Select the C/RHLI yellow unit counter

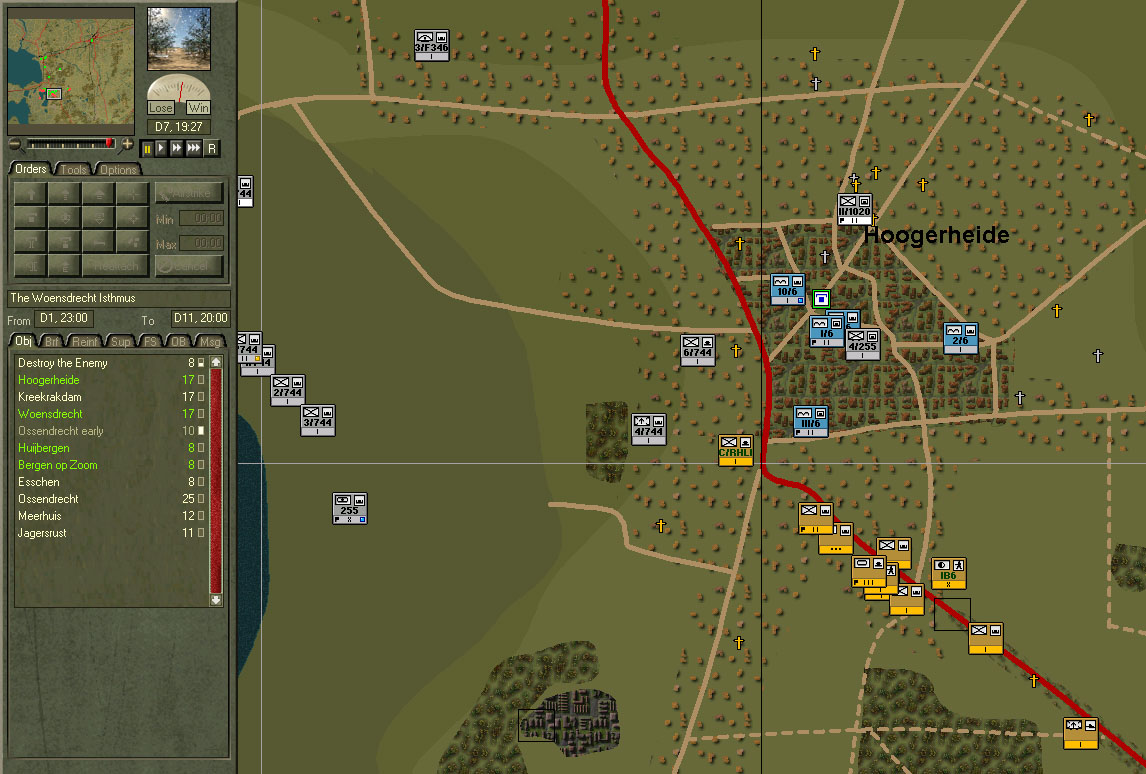(x=735, y=450)
